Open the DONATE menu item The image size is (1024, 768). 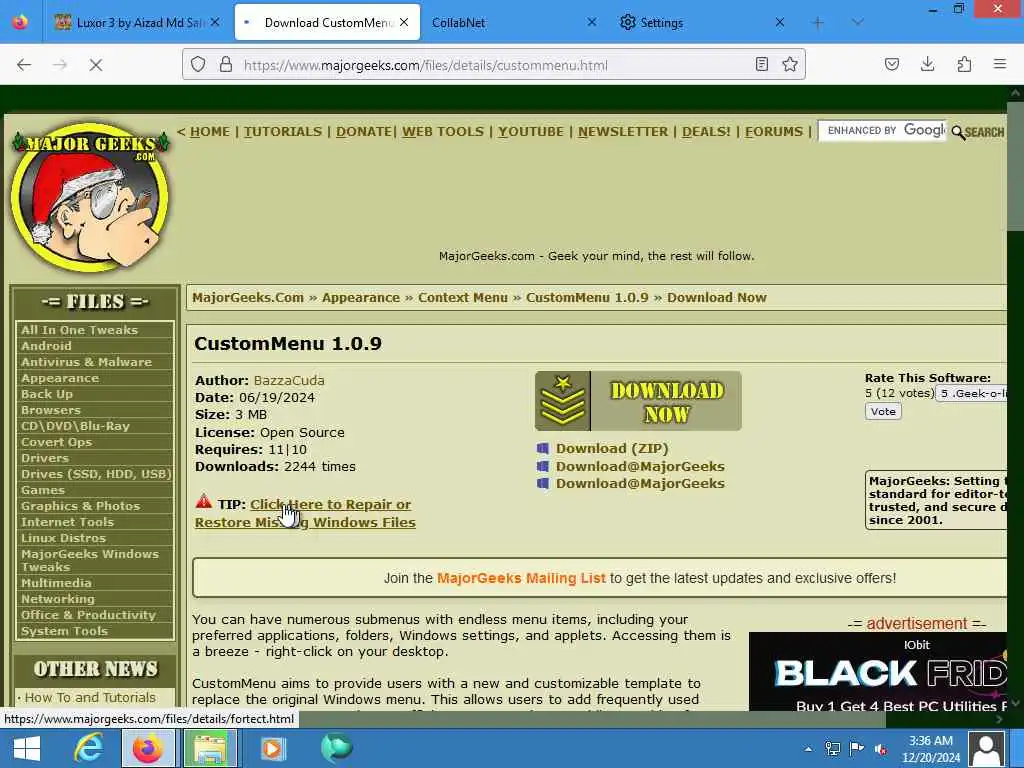tap(364, 131)
